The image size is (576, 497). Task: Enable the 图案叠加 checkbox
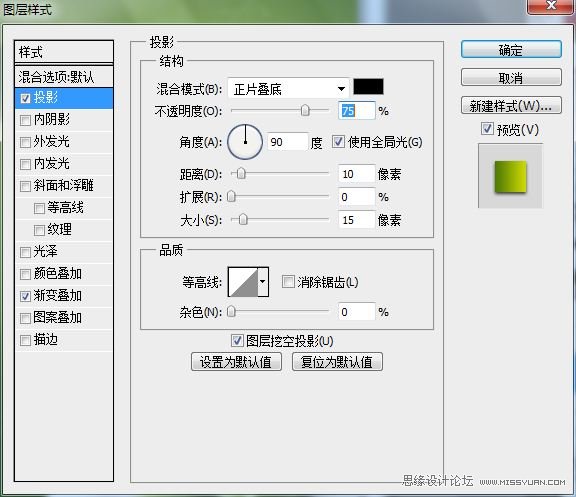pyautogui.click(x=25, y=318)
